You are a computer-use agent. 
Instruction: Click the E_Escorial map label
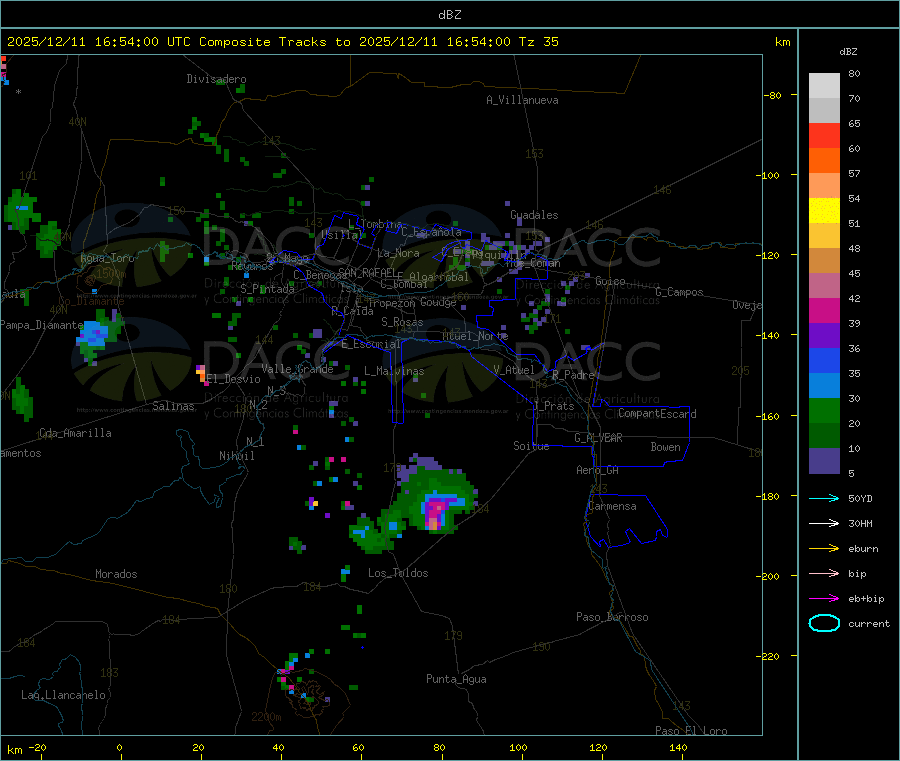pyautogui.click(x=371, y=344)
